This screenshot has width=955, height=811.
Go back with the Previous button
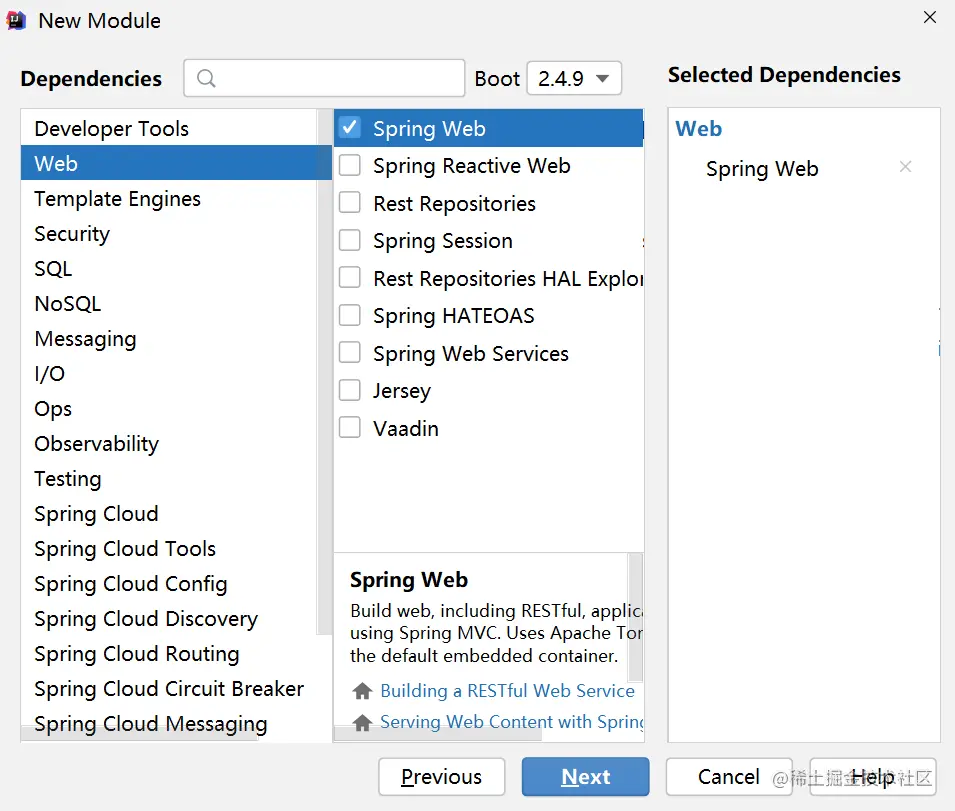point(441,777)
